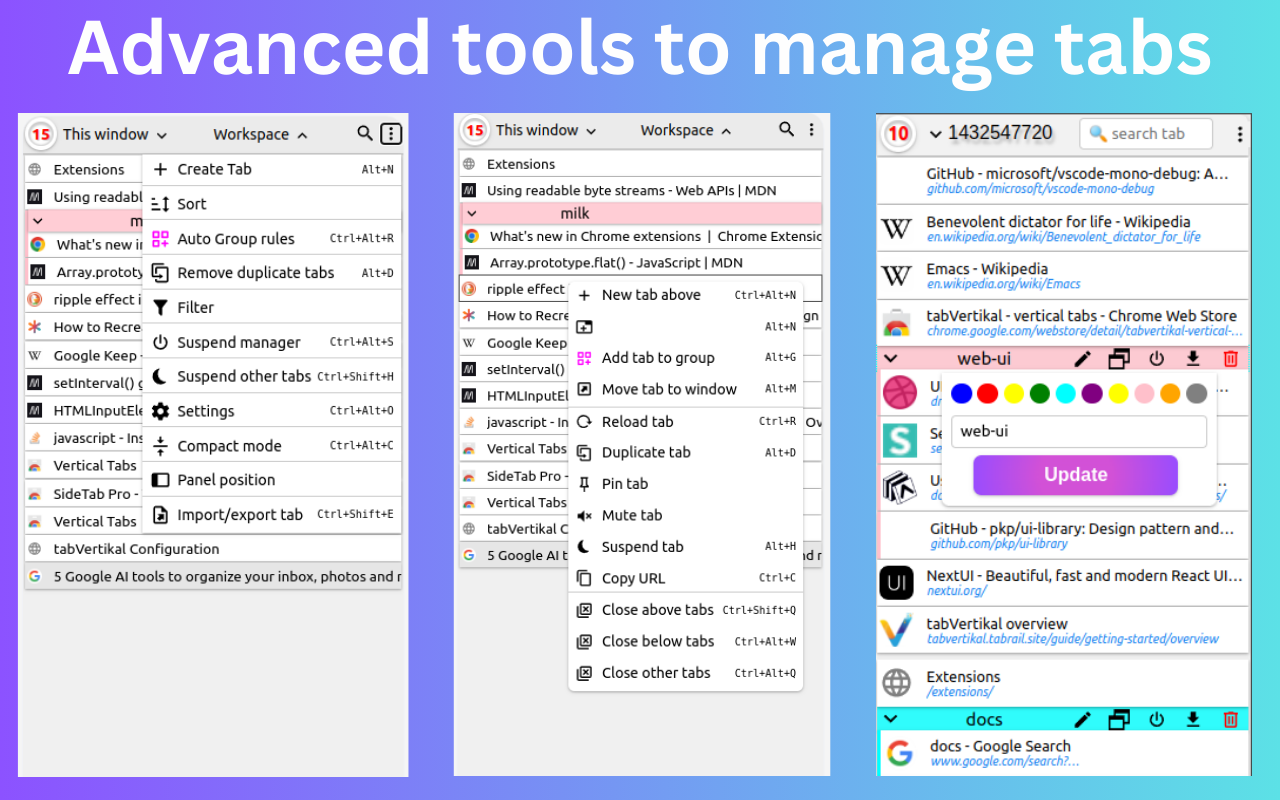Open the NextUI tab row

point(1064,583)
